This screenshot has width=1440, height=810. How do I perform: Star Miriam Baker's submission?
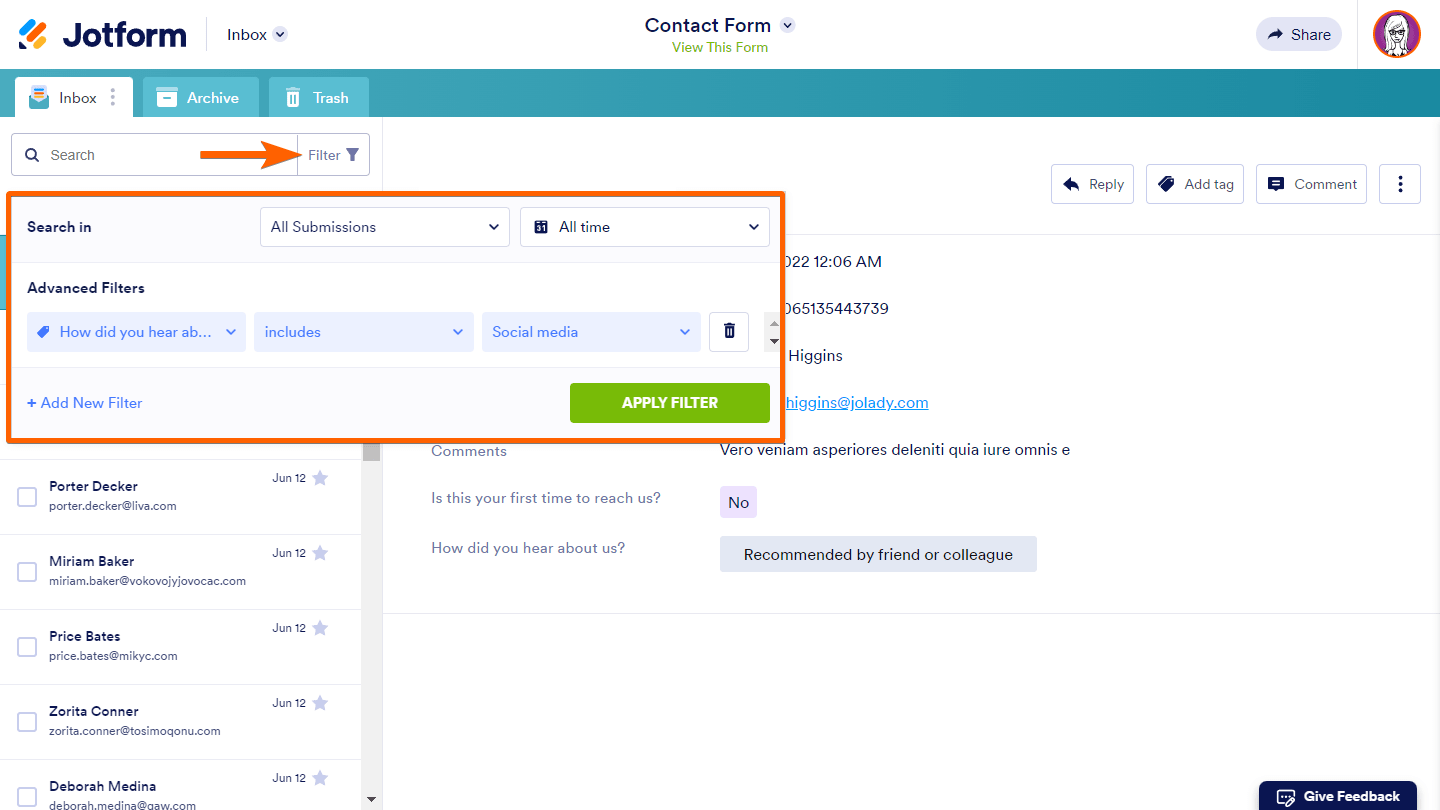(x=320, y=553)
